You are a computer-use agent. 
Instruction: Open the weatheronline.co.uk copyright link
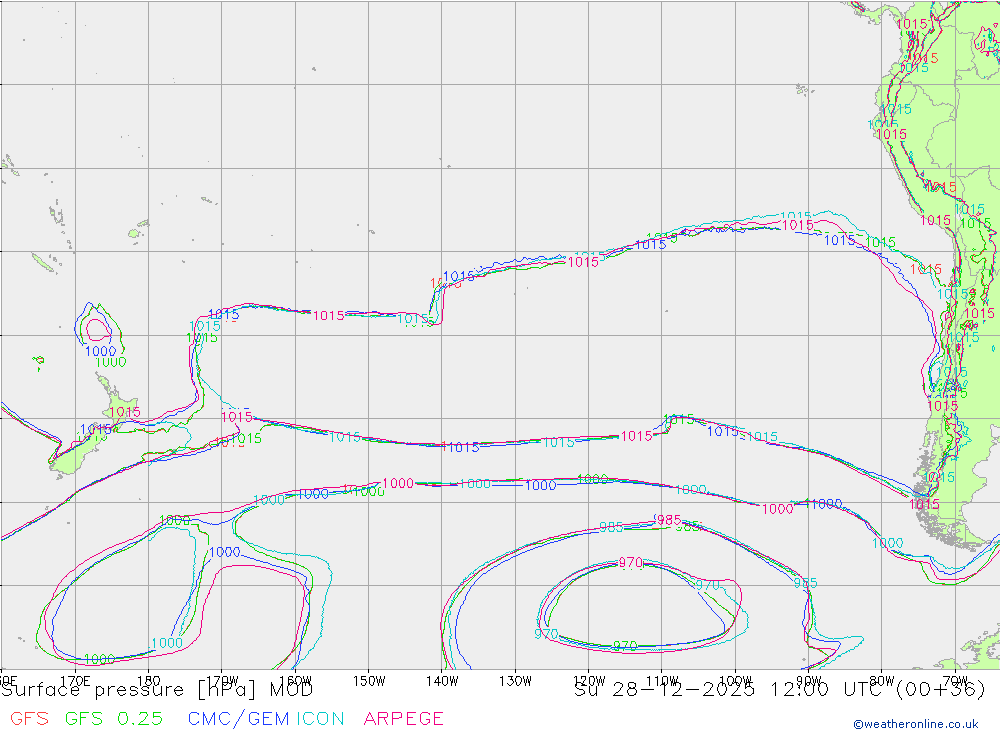pos(915,724)
